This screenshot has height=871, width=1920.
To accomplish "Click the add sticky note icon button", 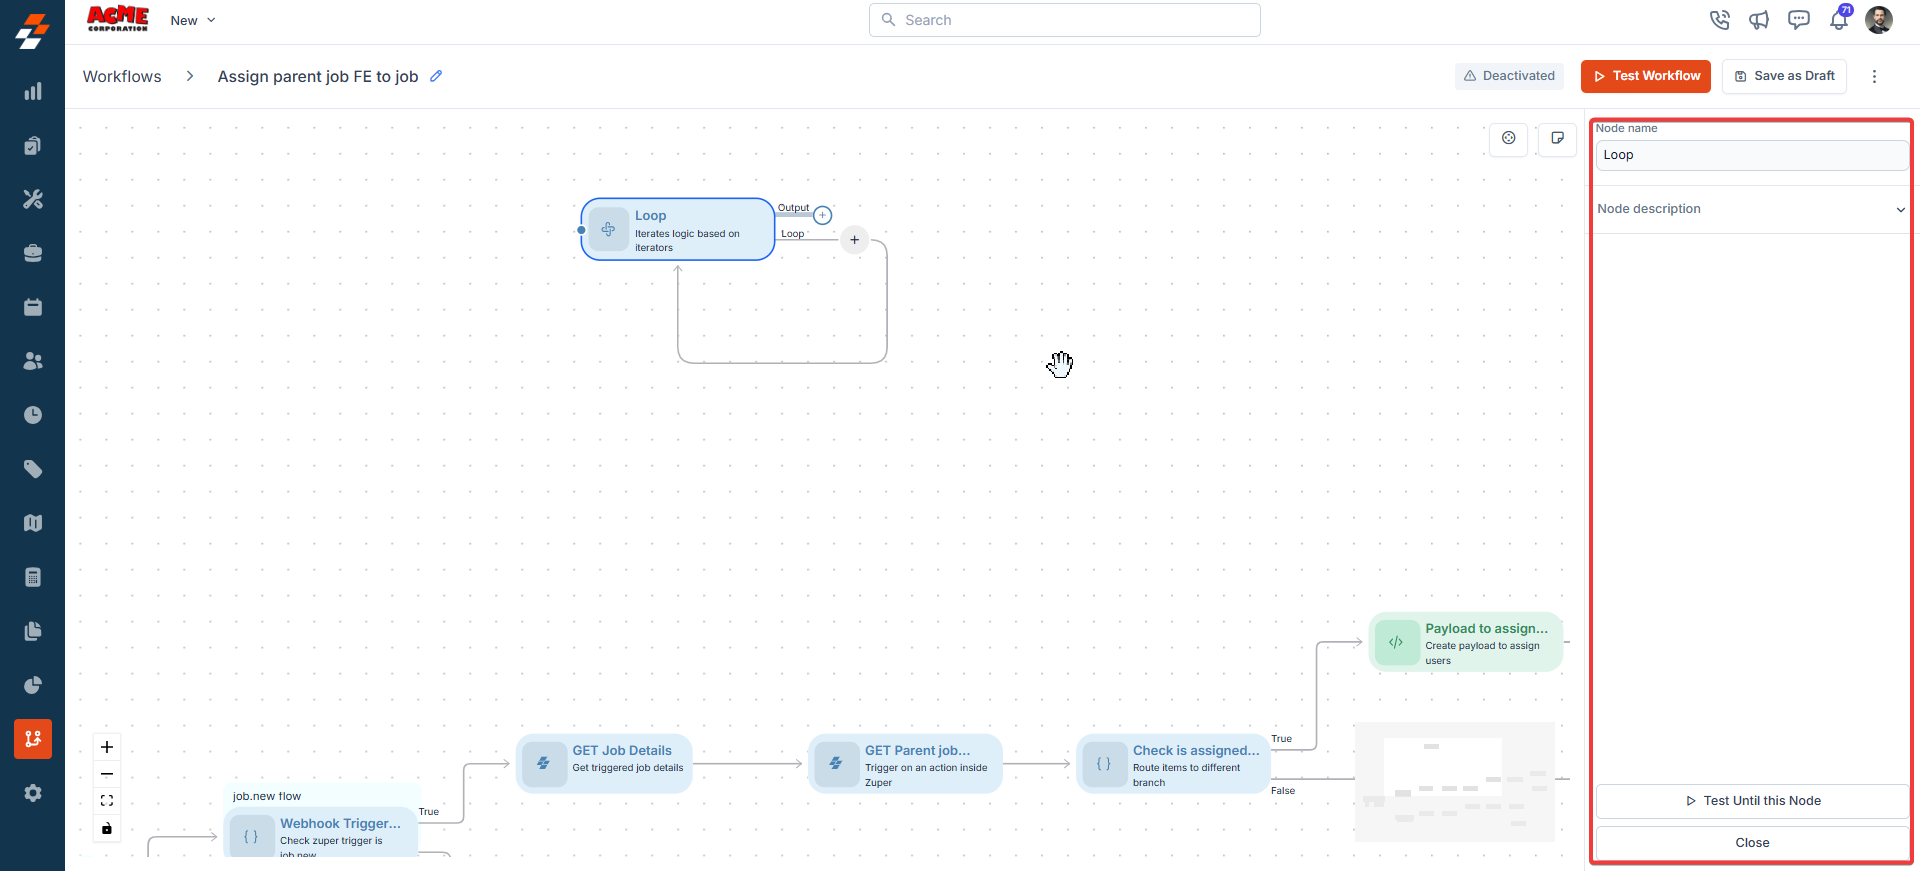I will pyautogui.click(x=1558, y=138).
